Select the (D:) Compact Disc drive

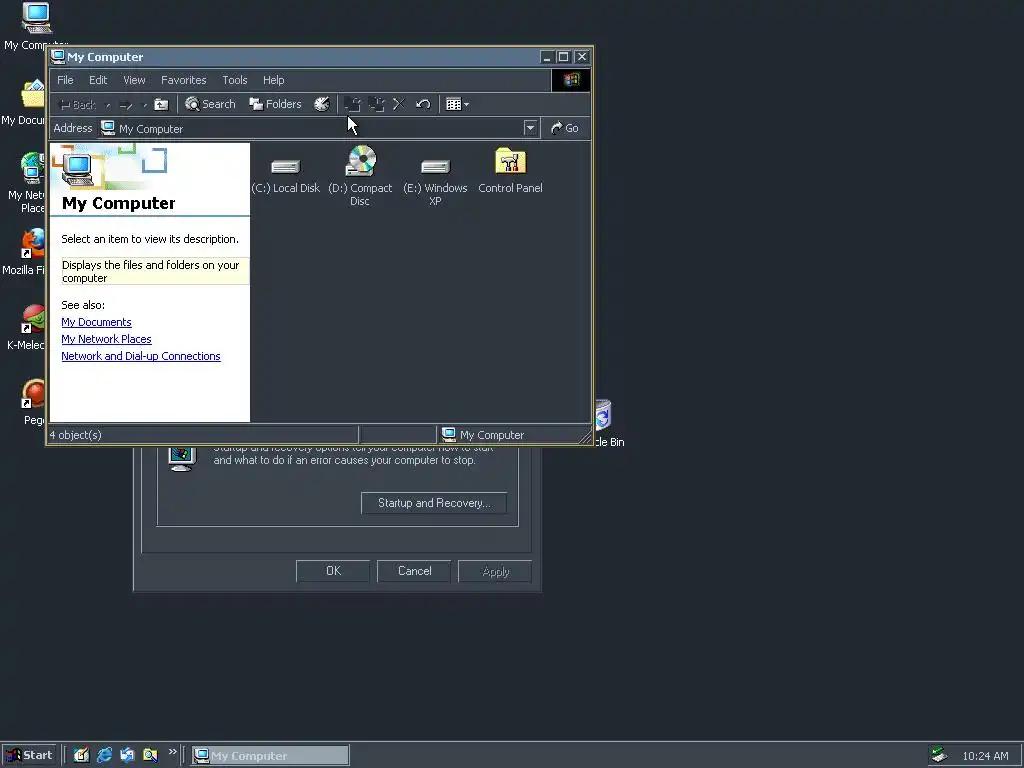click(x=360, y=176)
